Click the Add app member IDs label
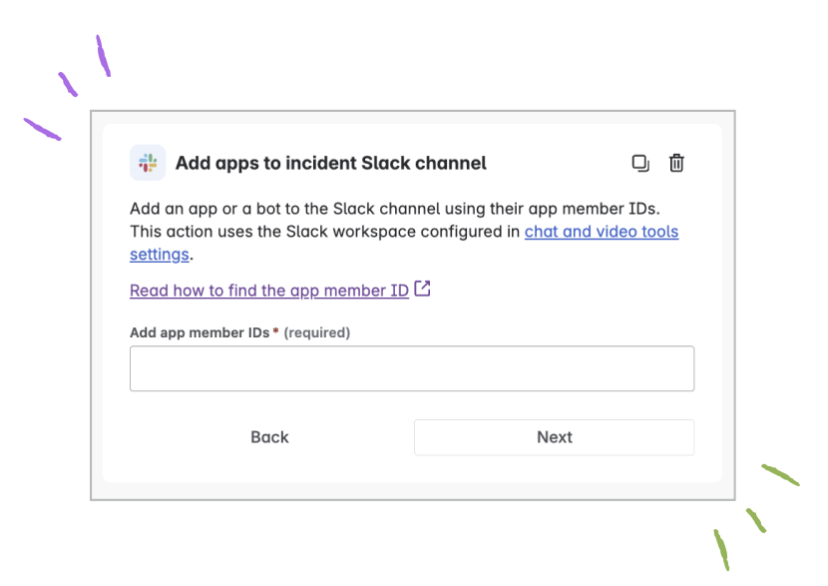Screen dimensions: 828x586 pos(200,333)
